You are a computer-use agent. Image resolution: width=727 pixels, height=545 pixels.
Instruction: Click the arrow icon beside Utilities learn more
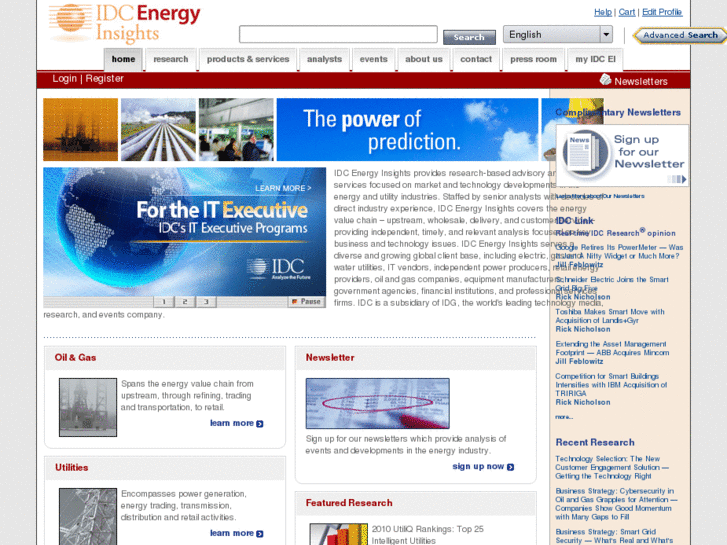pyautogui.click(x=260, y=534)
